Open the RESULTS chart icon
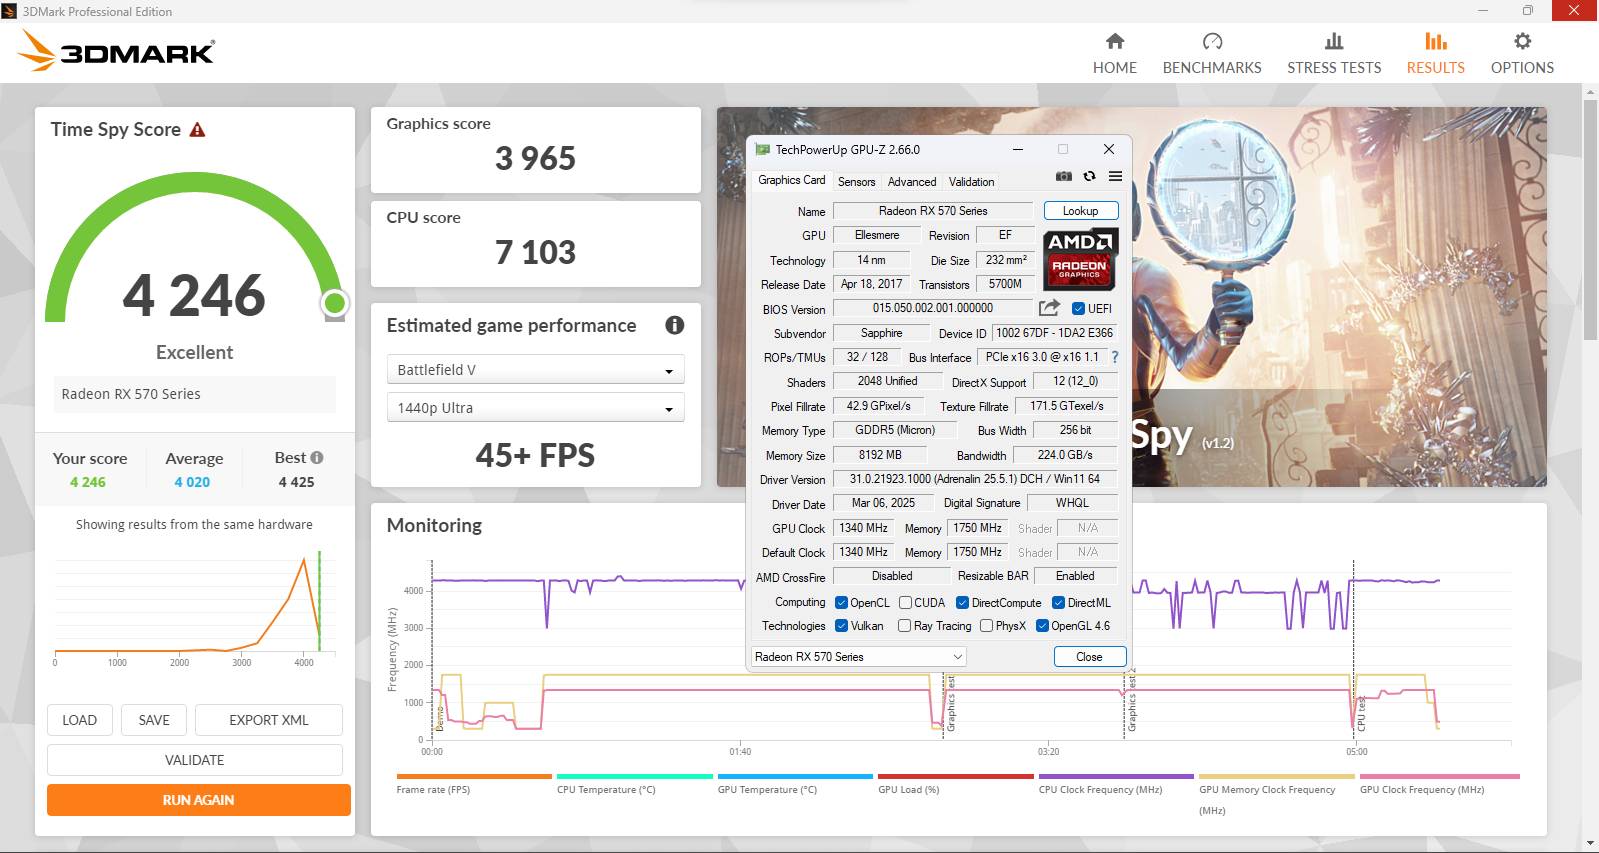This screenshot has width=1599, height=853. [x=1435, y=41]
